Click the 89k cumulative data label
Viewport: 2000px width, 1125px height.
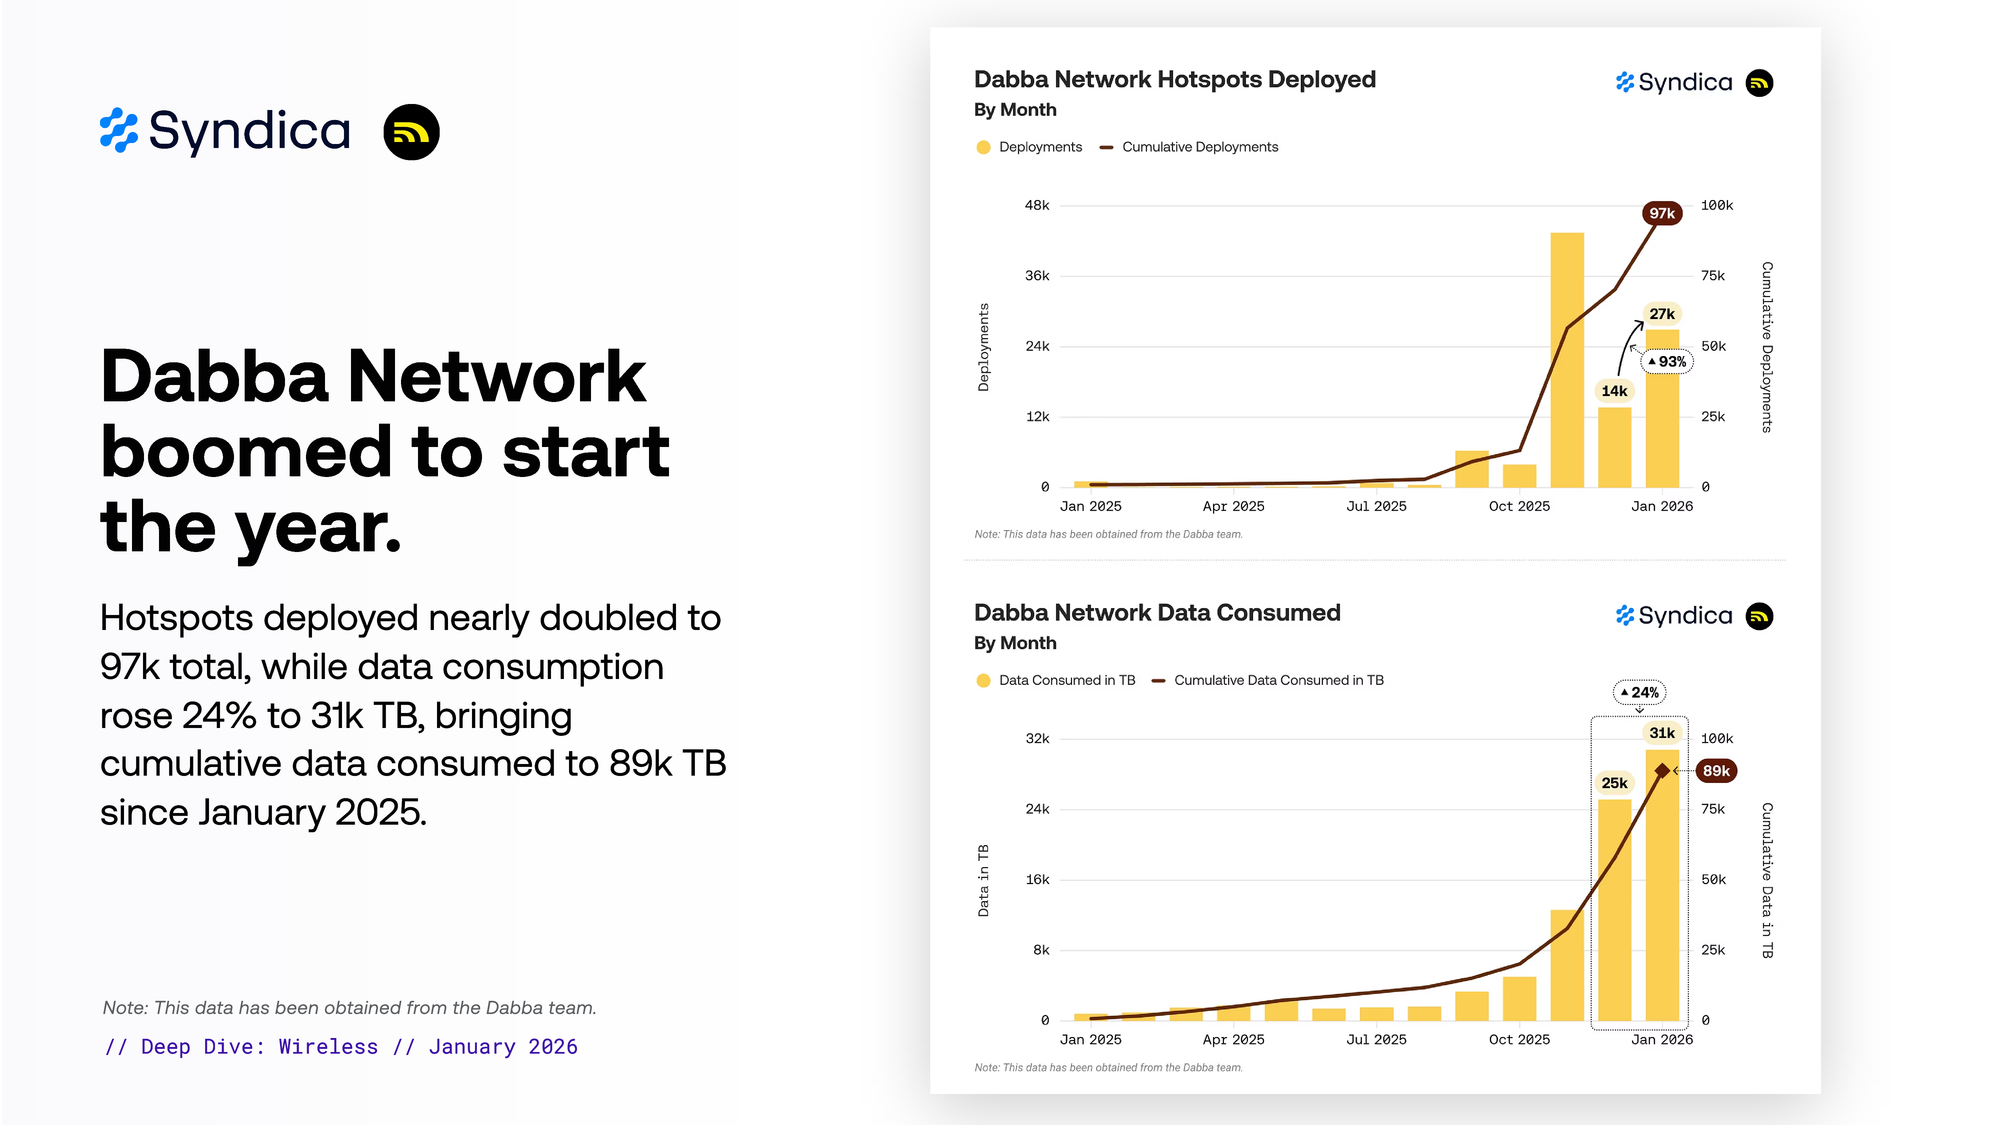(1716, 771)
